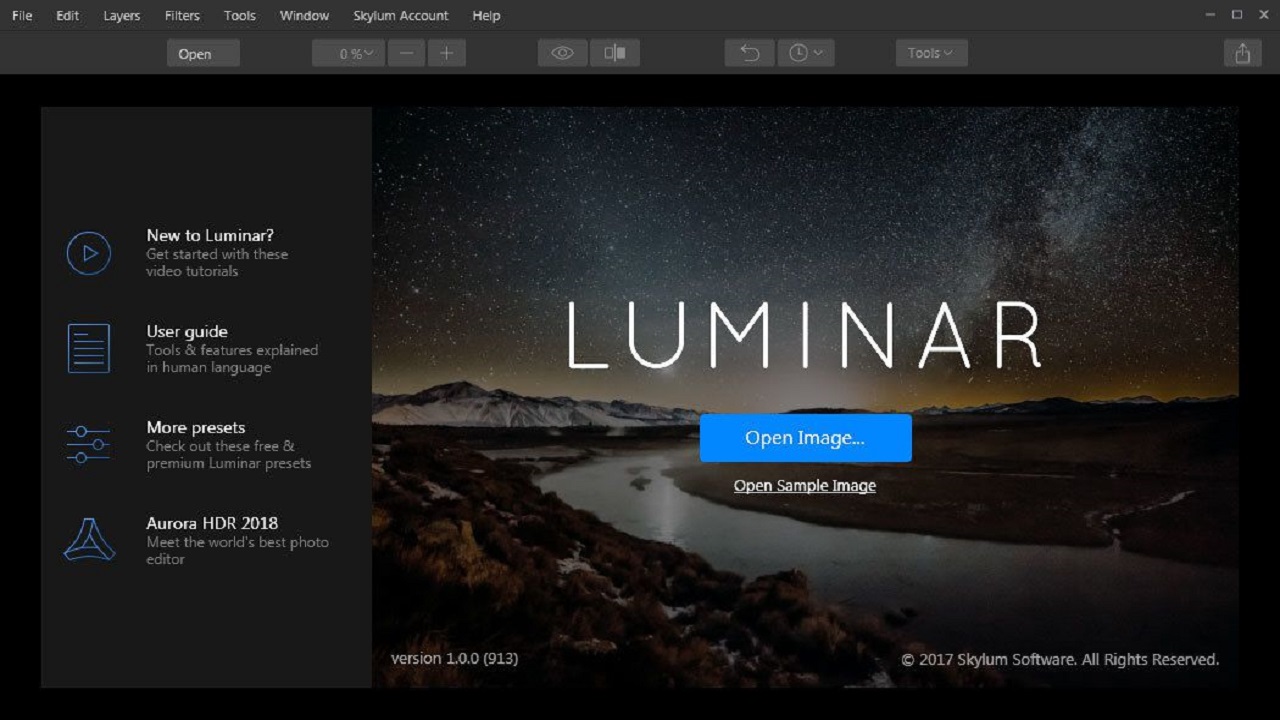The width and height of the screenshot is (1280, 720).
Task: Open the history clock dropdown
Action: point(805,53)
